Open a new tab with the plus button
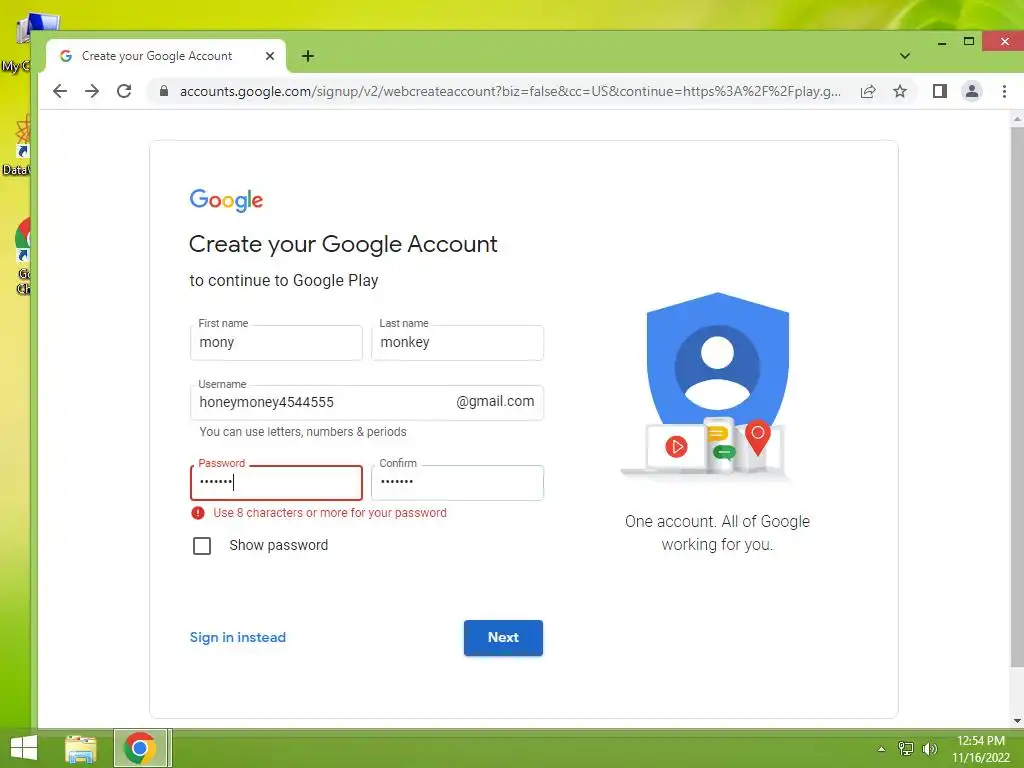This screenshot has width=1024, height=768. 308,56
